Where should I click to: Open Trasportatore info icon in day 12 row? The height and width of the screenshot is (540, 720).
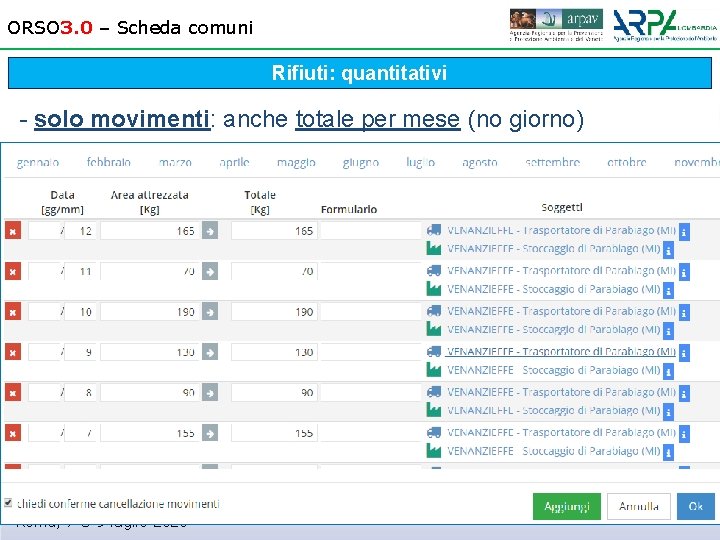pos(684,232)
